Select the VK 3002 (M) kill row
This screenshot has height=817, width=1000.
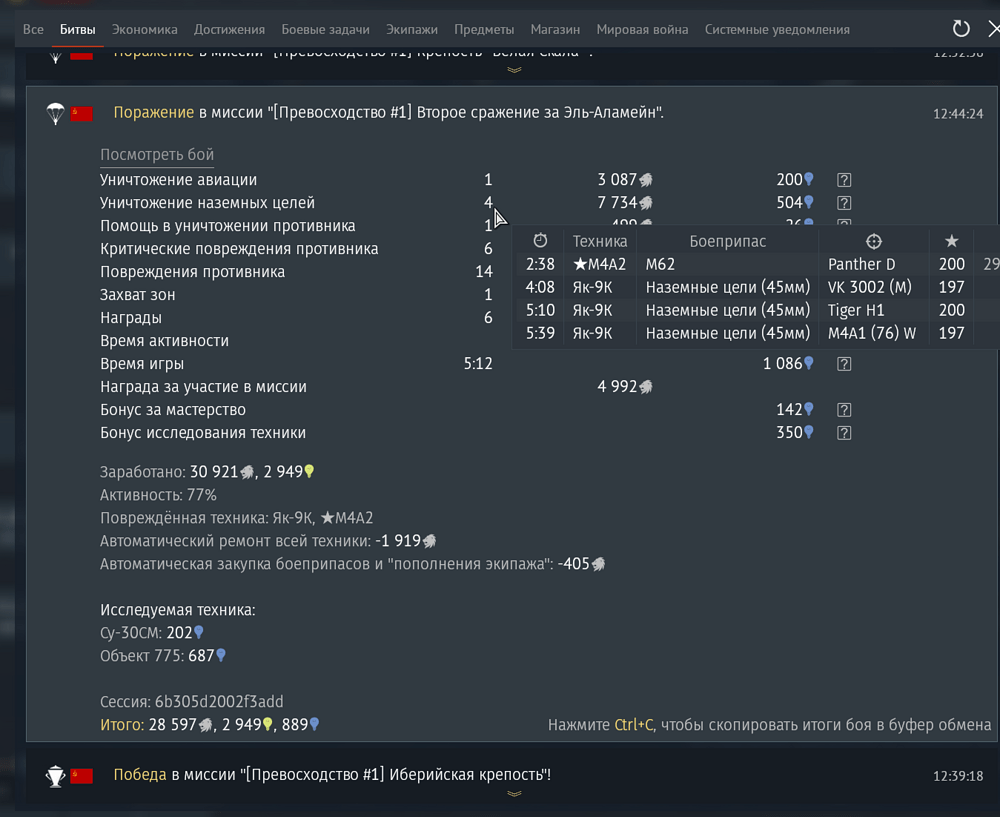(x=756, y=287)
